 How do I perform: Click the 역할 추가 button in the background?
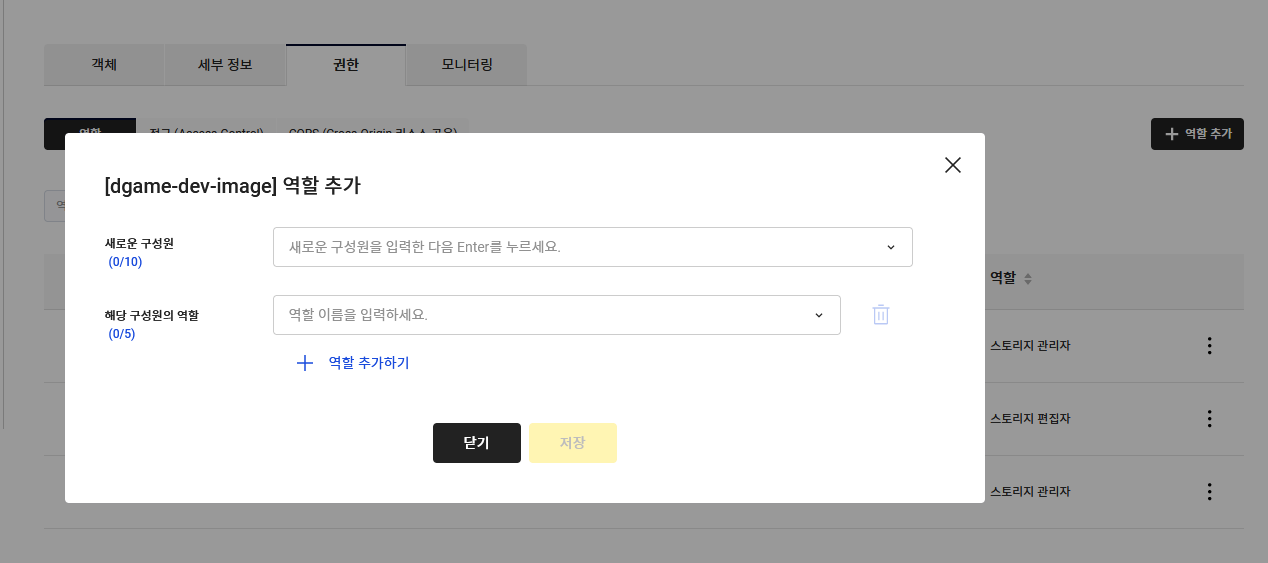click(1197, 133)
